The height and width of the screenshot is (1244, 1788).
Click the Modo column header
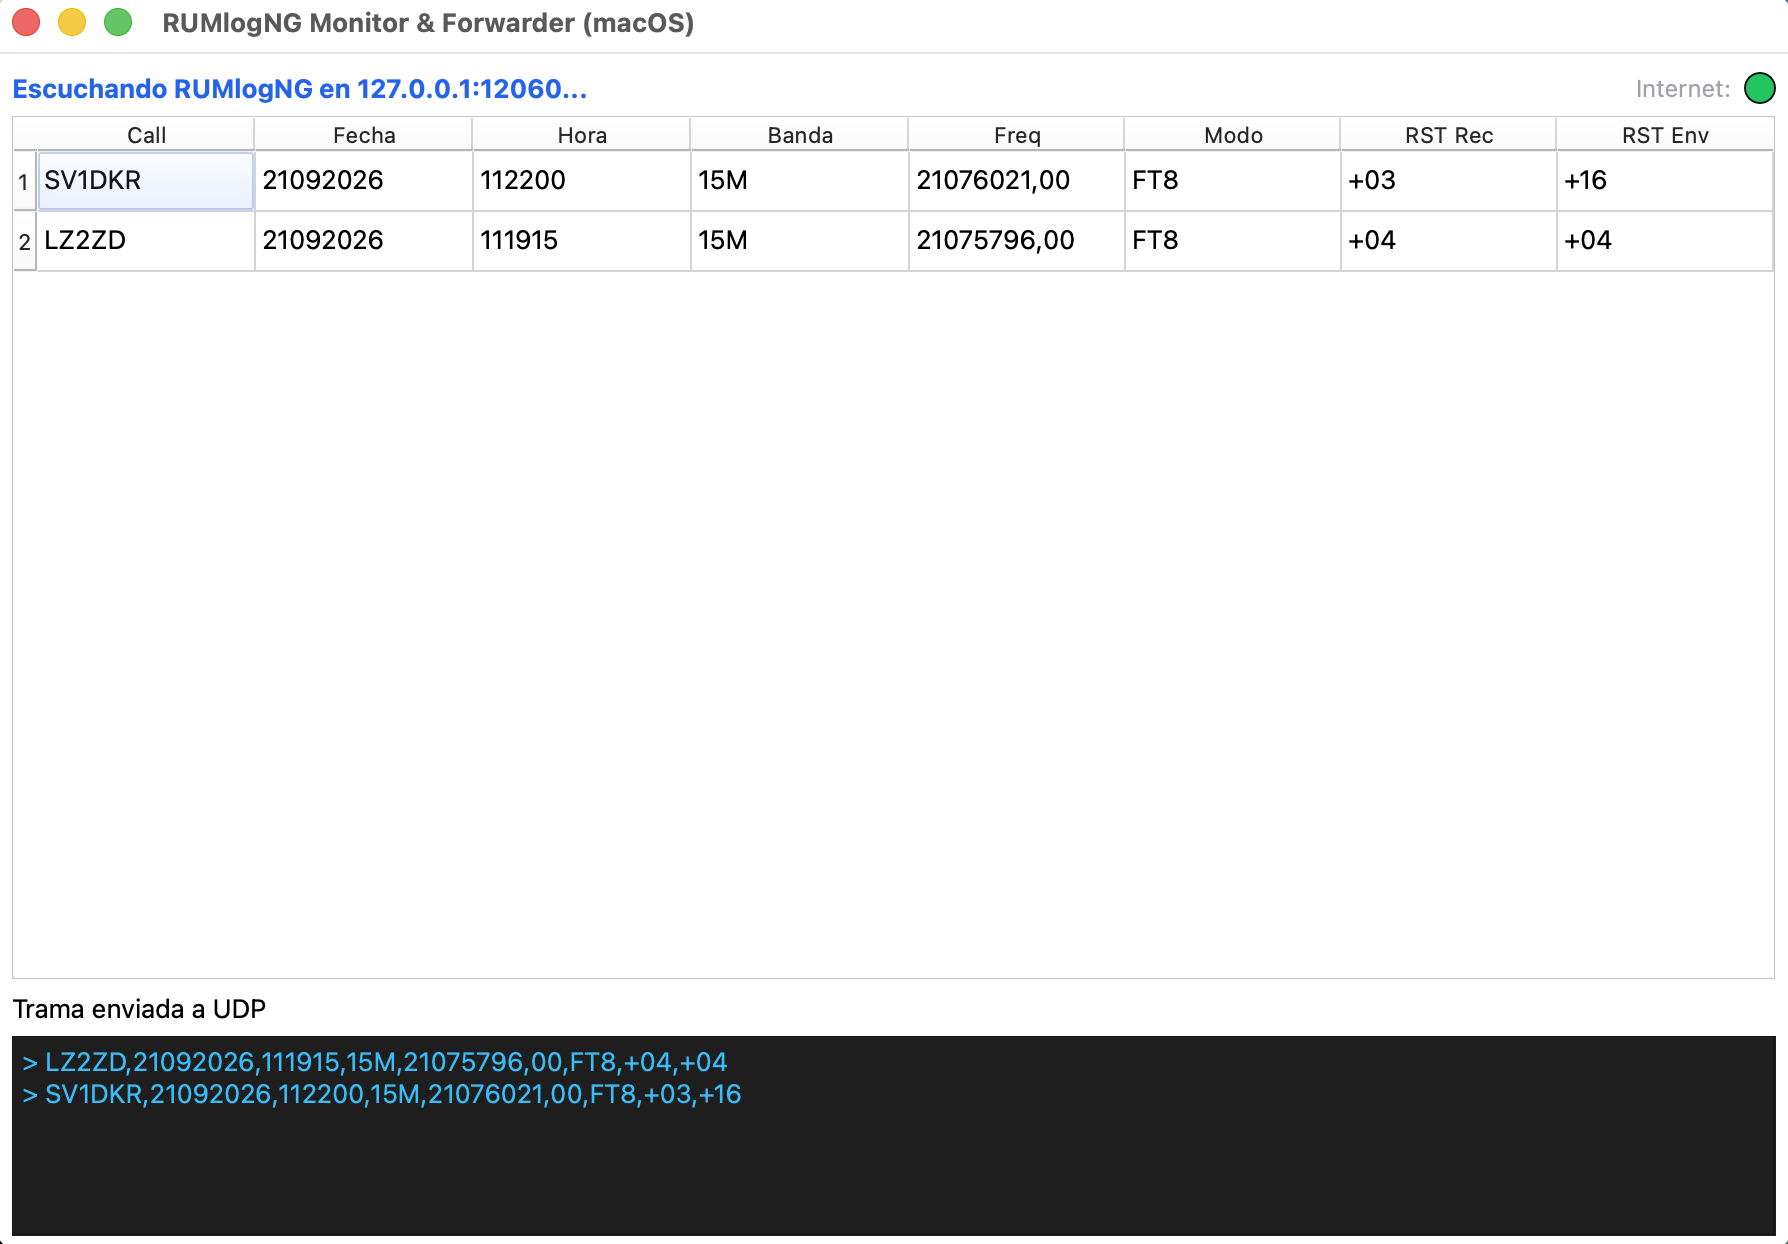[1233, 135]
